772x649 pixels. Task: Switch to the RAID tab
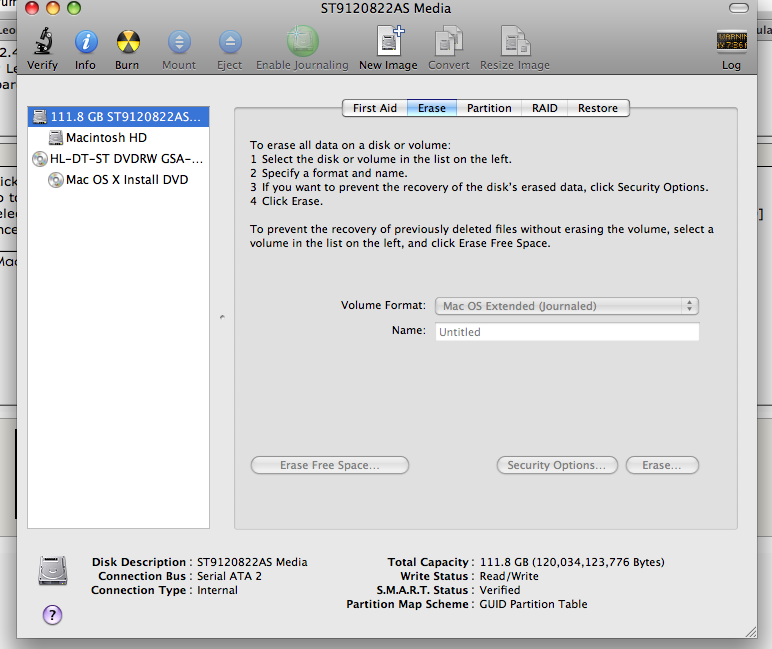545,108
